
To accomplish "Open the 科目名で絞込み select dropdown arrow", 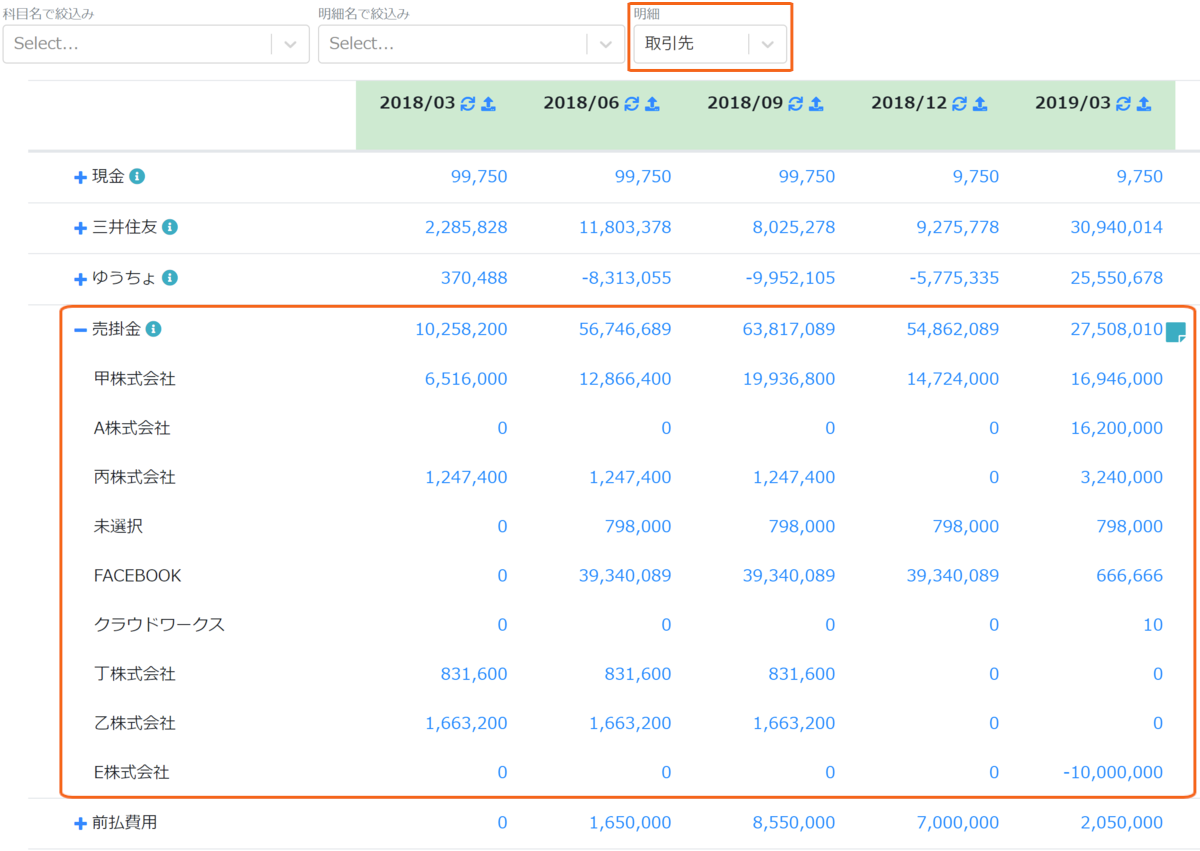I will point(290,44).
